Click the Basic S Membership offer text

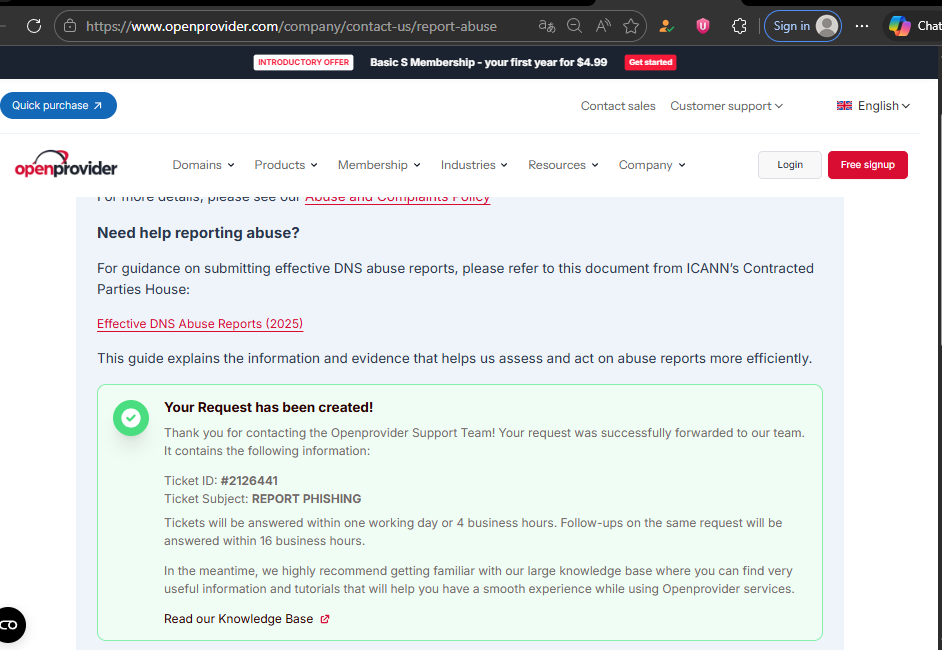pyautogui.click(x=488, y=62)
